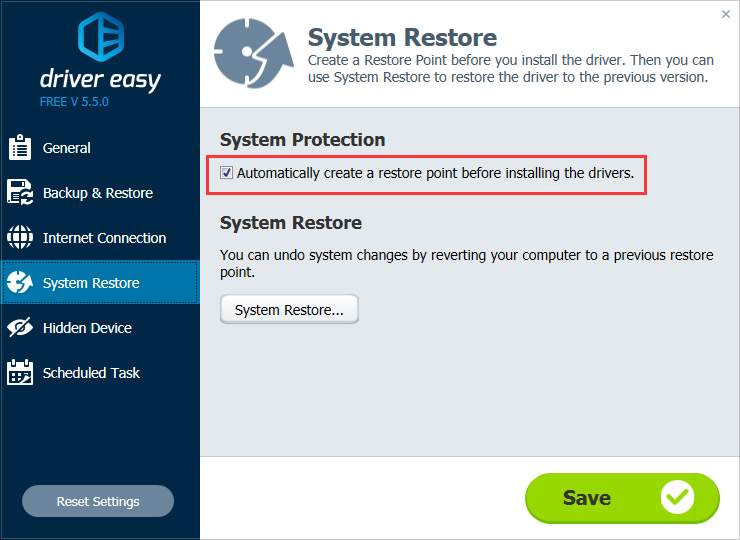Viewport: 740px width, 540px height.
Task: Save the settings with the green button
Action: click(622, 498)
